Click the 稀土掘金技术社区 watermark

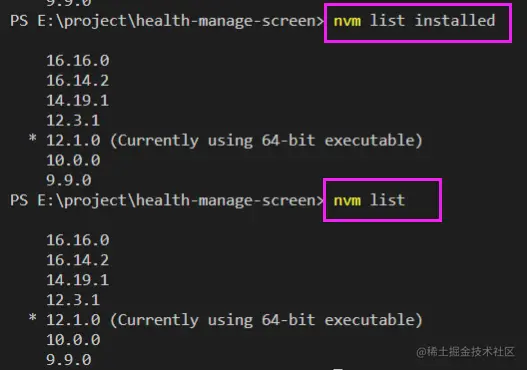point(465,352)
